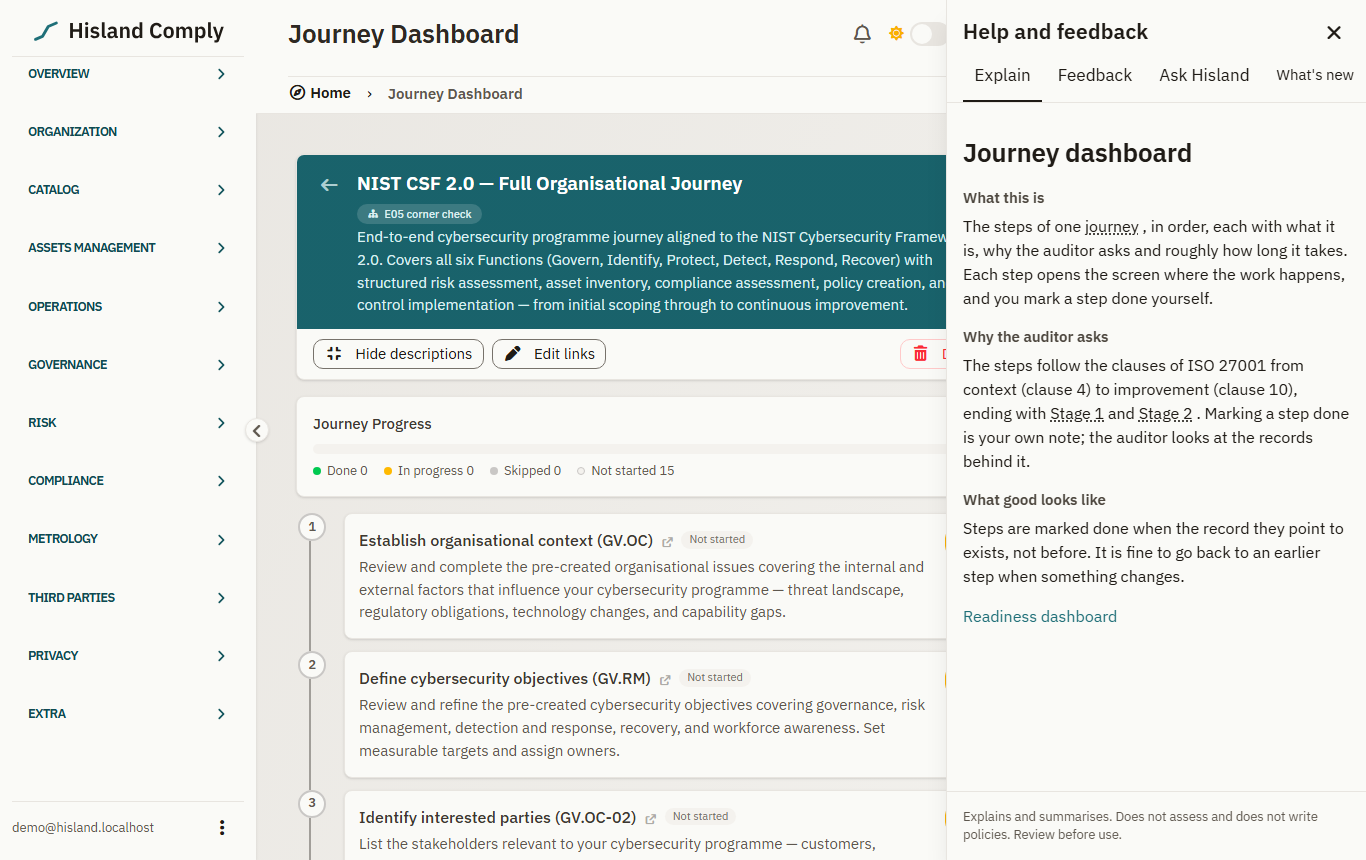Click step 3 circle marker
Viewport: 1366px width, 860px height.
312,802
